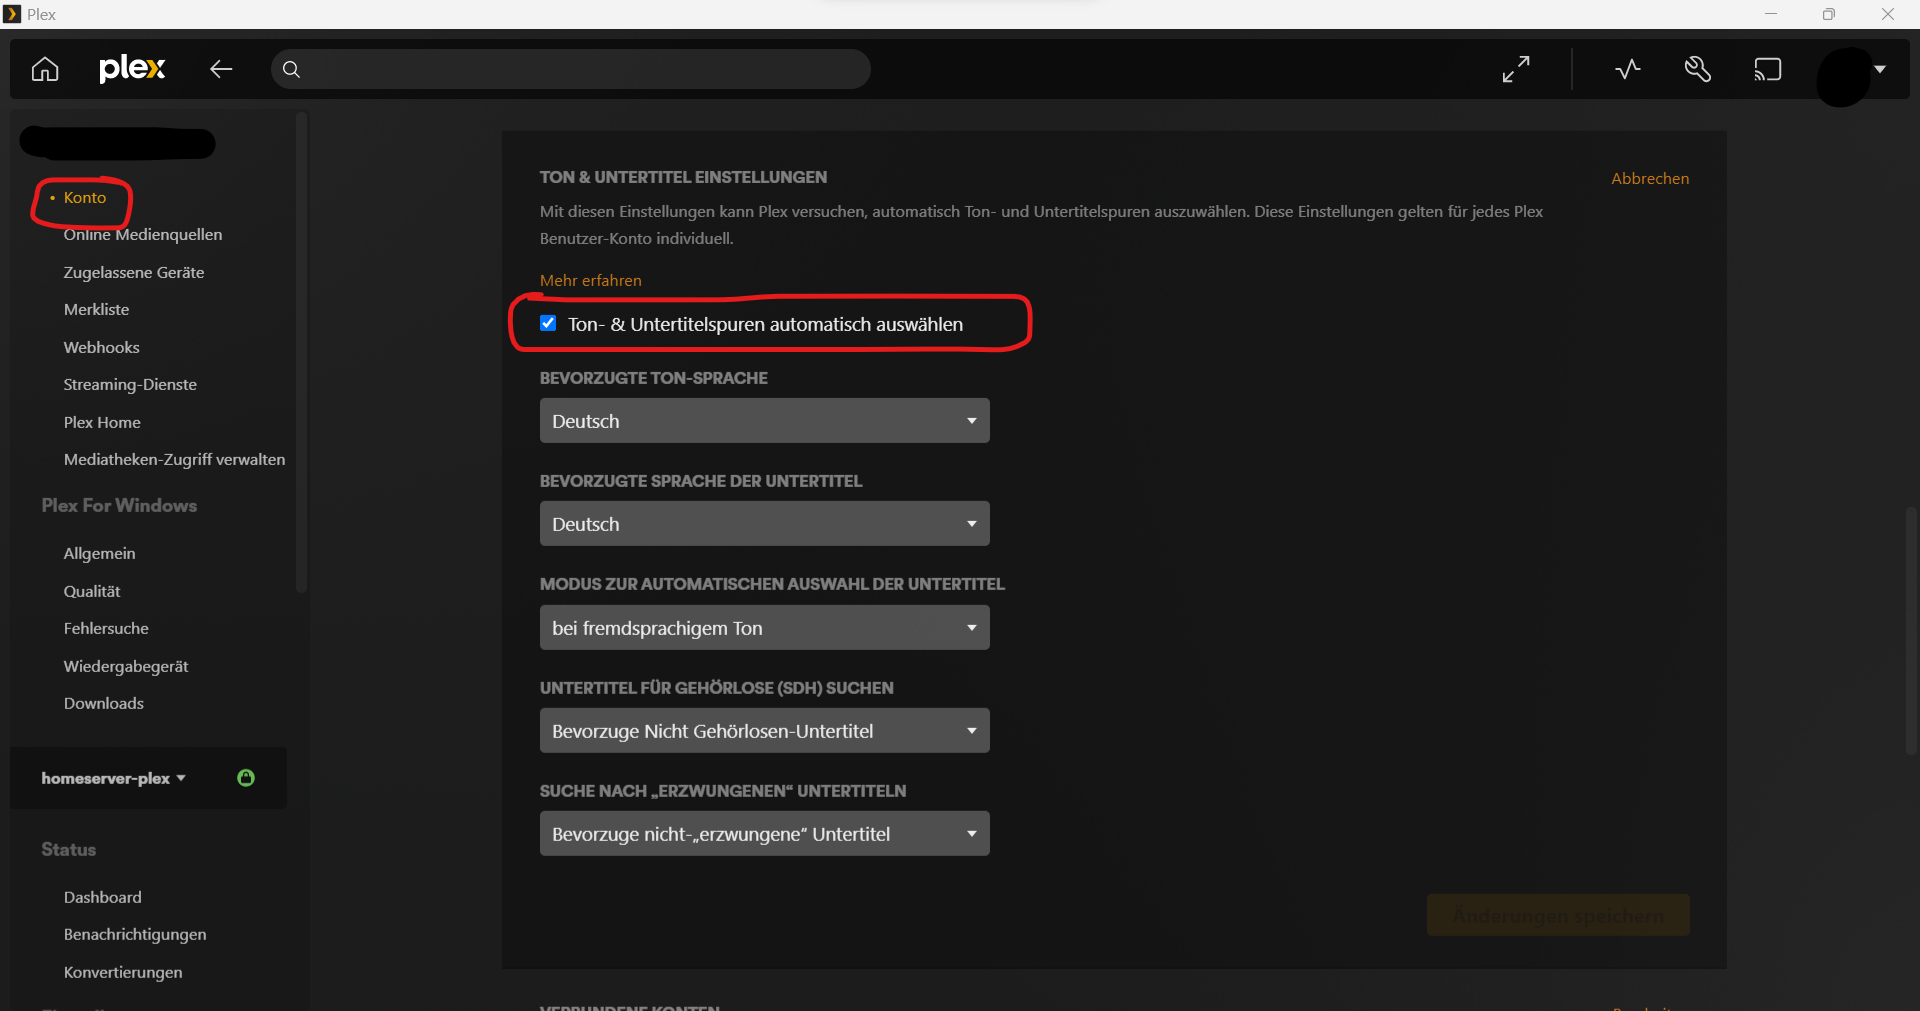
Task: Open Allgemein under Plex For Windows
Action: (x=99, y=554)
